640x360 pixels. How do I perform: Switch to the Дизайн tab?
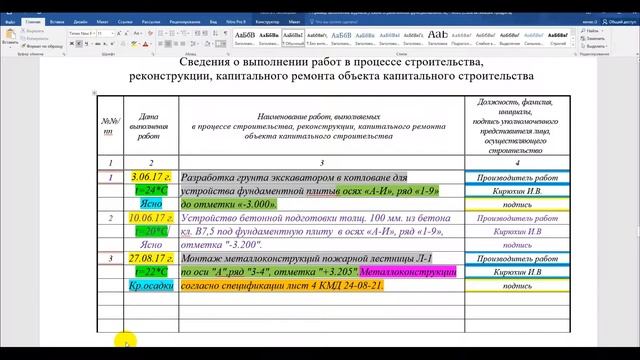(x=80, y=22)
